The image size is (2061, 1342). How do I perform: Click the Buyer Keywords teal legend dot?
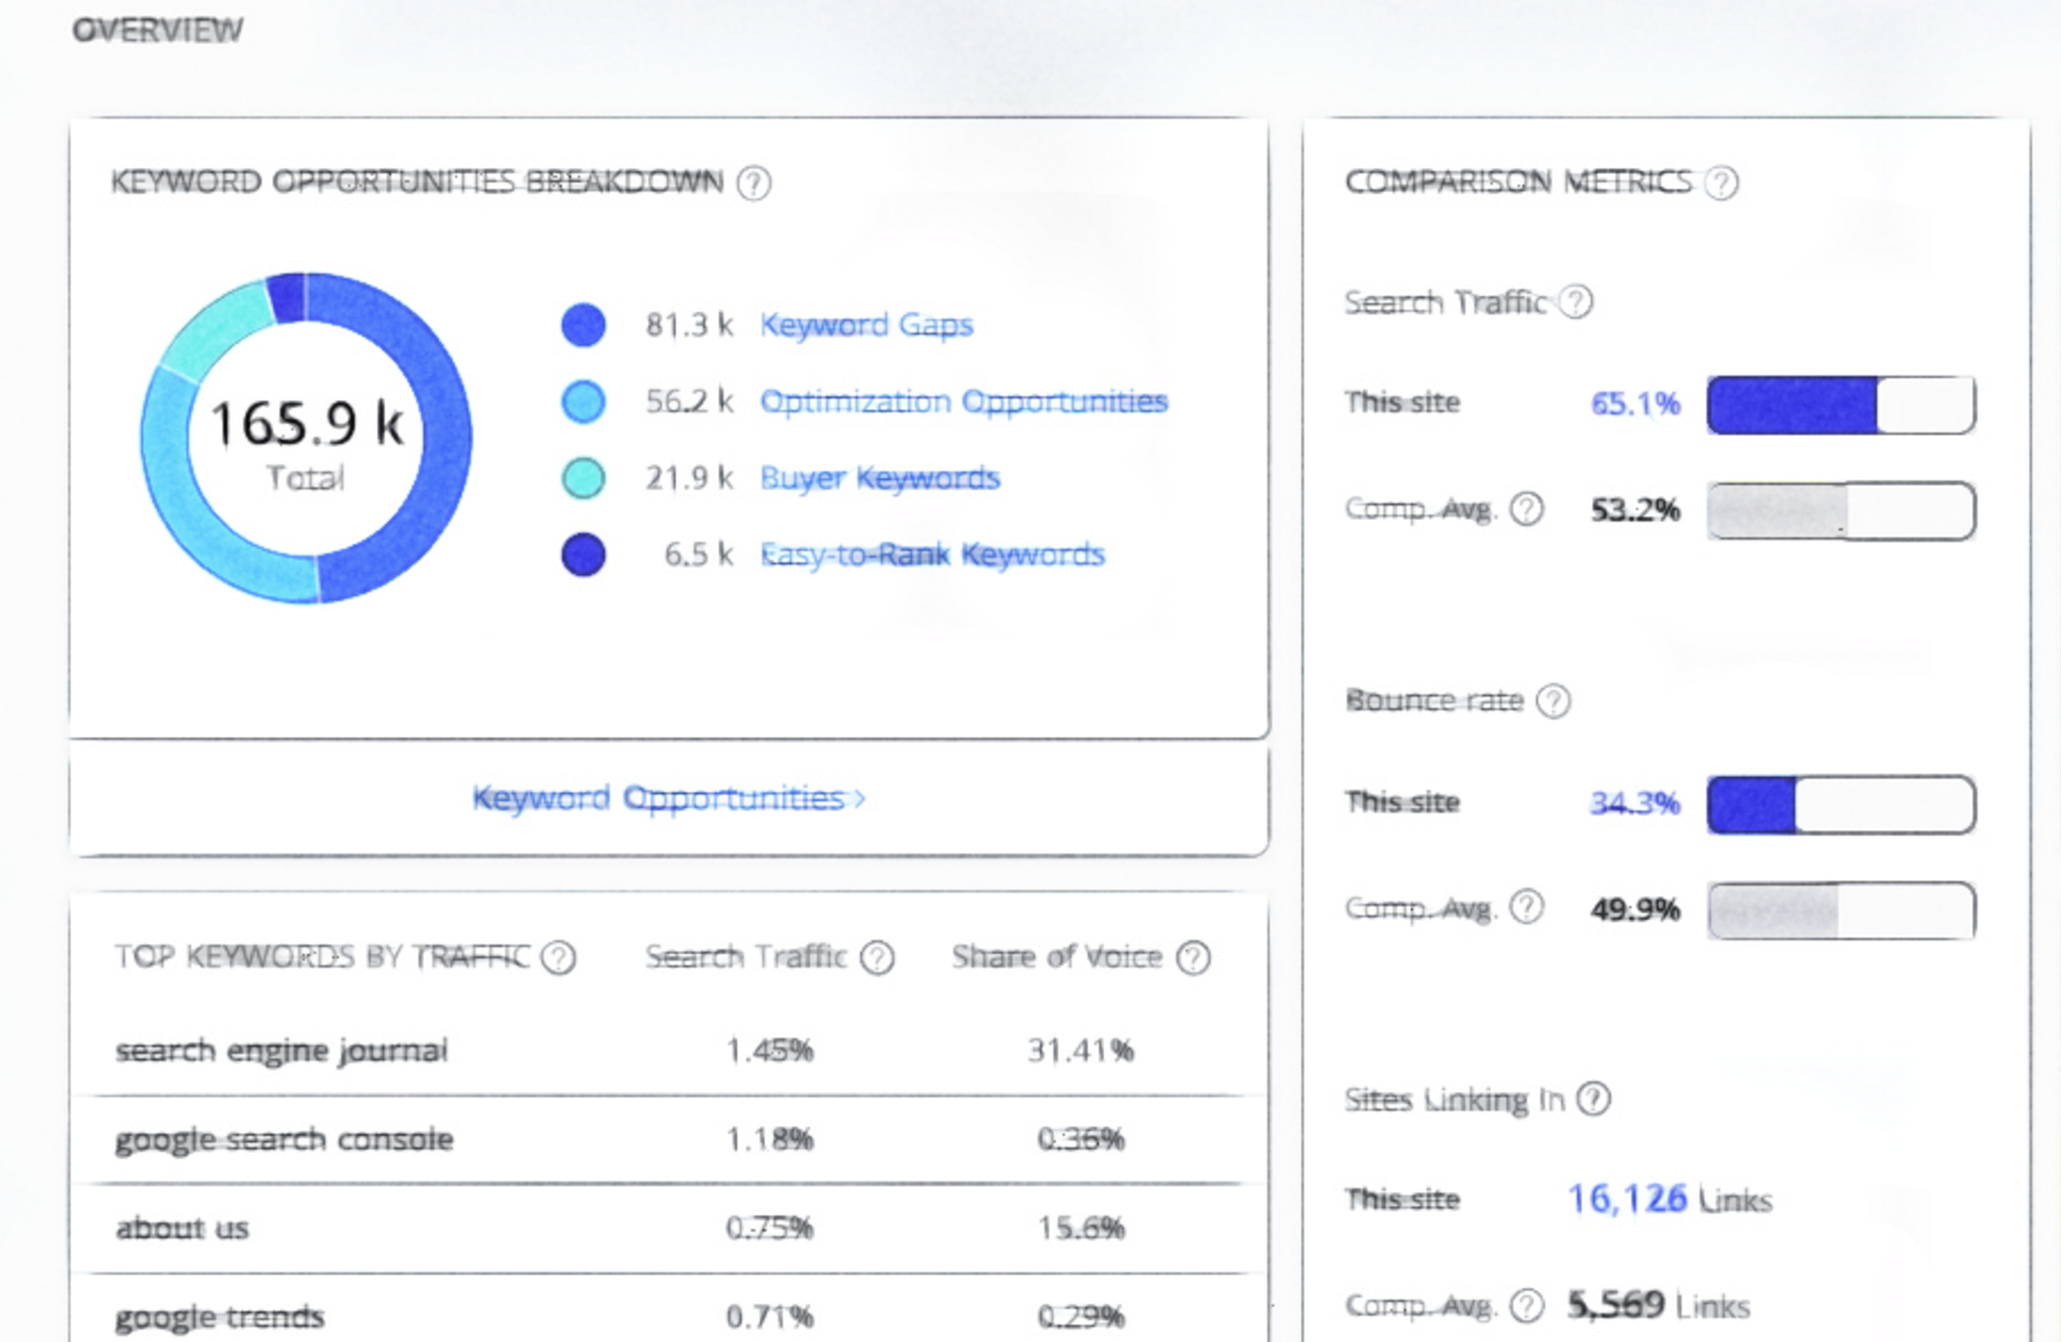[x=583, y=478]
